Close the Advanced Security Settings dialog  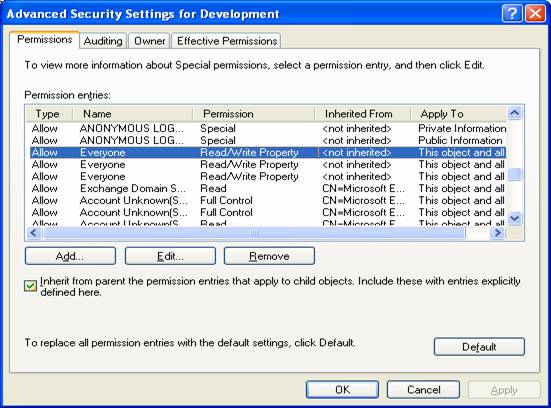tap(535, 14)
